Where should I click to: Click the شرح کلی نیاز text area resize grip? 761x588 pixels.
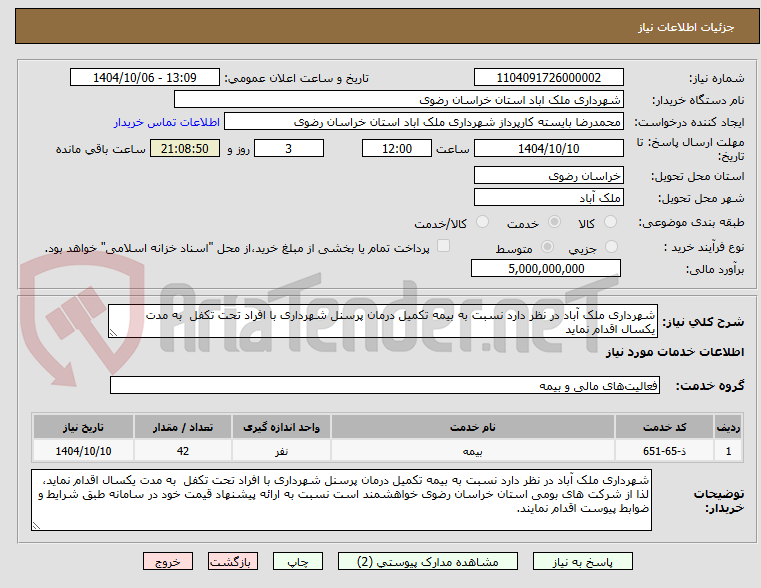113,333
